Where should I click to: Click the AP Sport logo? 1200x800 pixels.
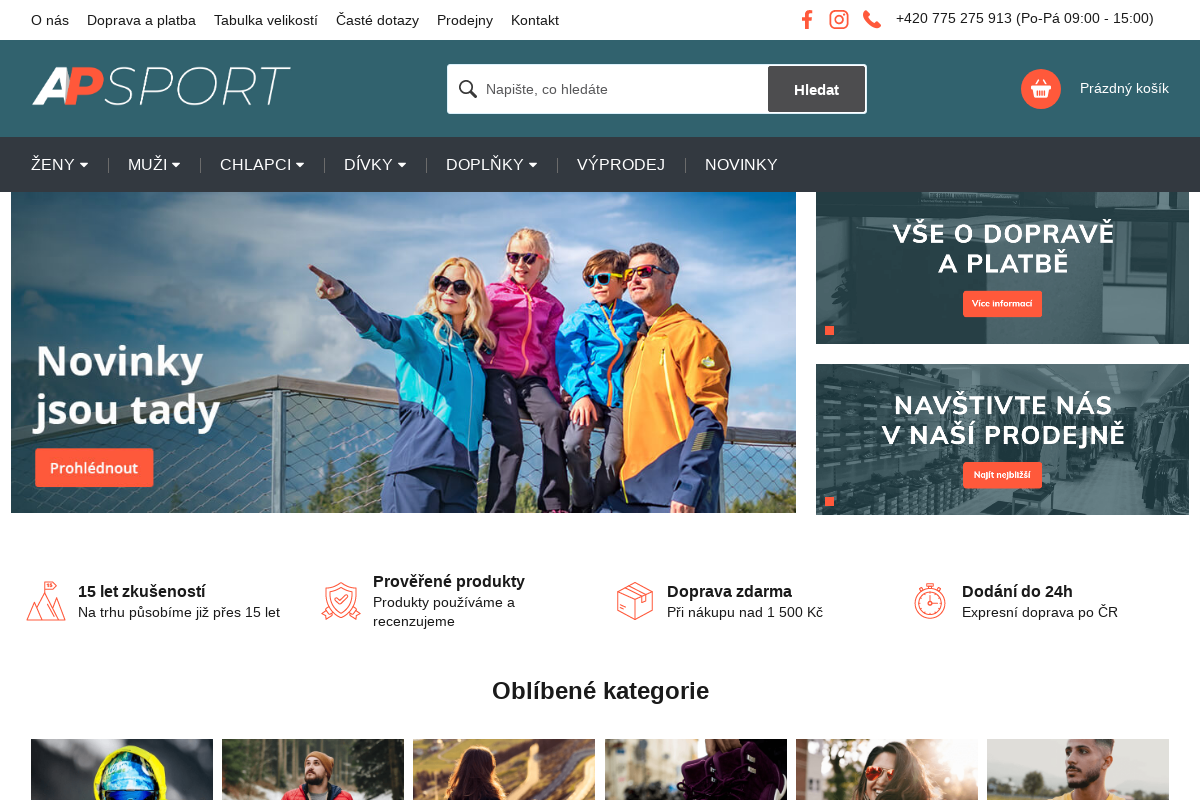point(161,87)
